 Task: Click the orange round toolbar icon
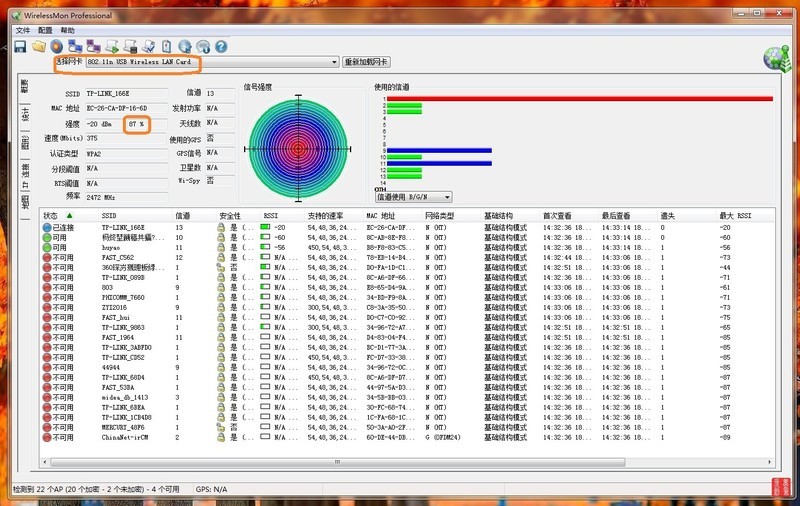57,46
